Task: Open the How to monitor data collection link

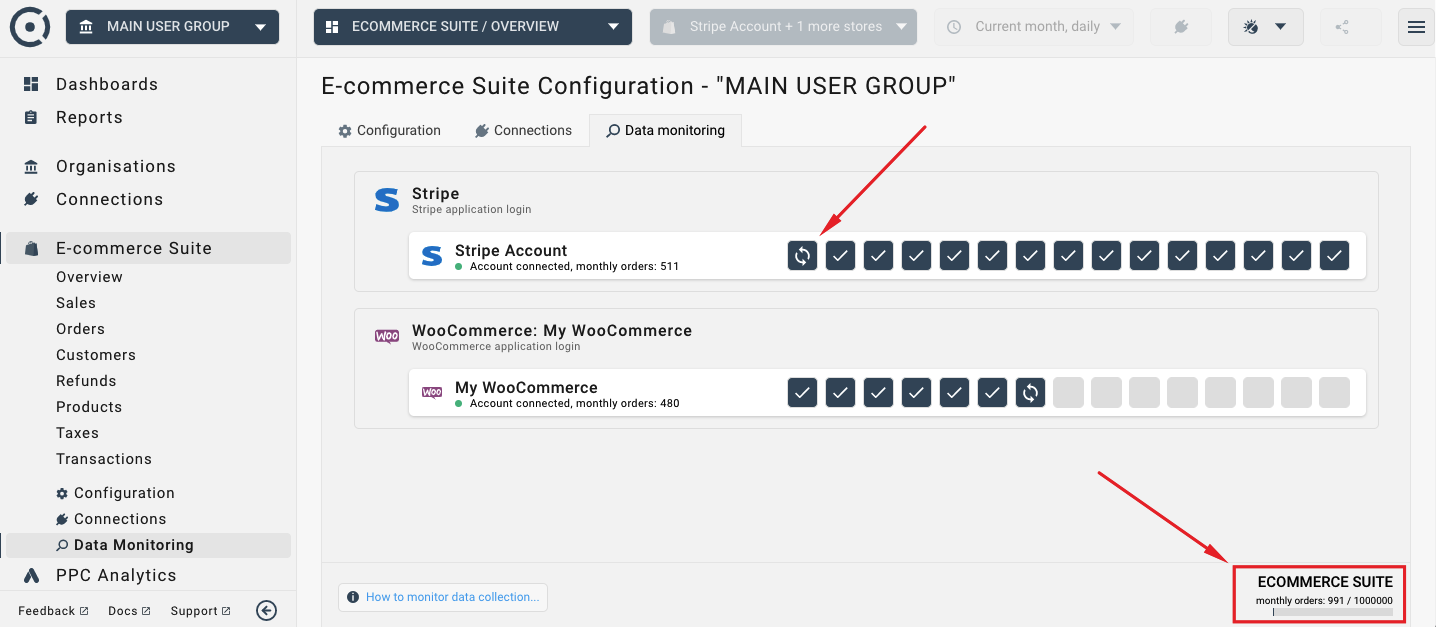Action: click(443, 597)
